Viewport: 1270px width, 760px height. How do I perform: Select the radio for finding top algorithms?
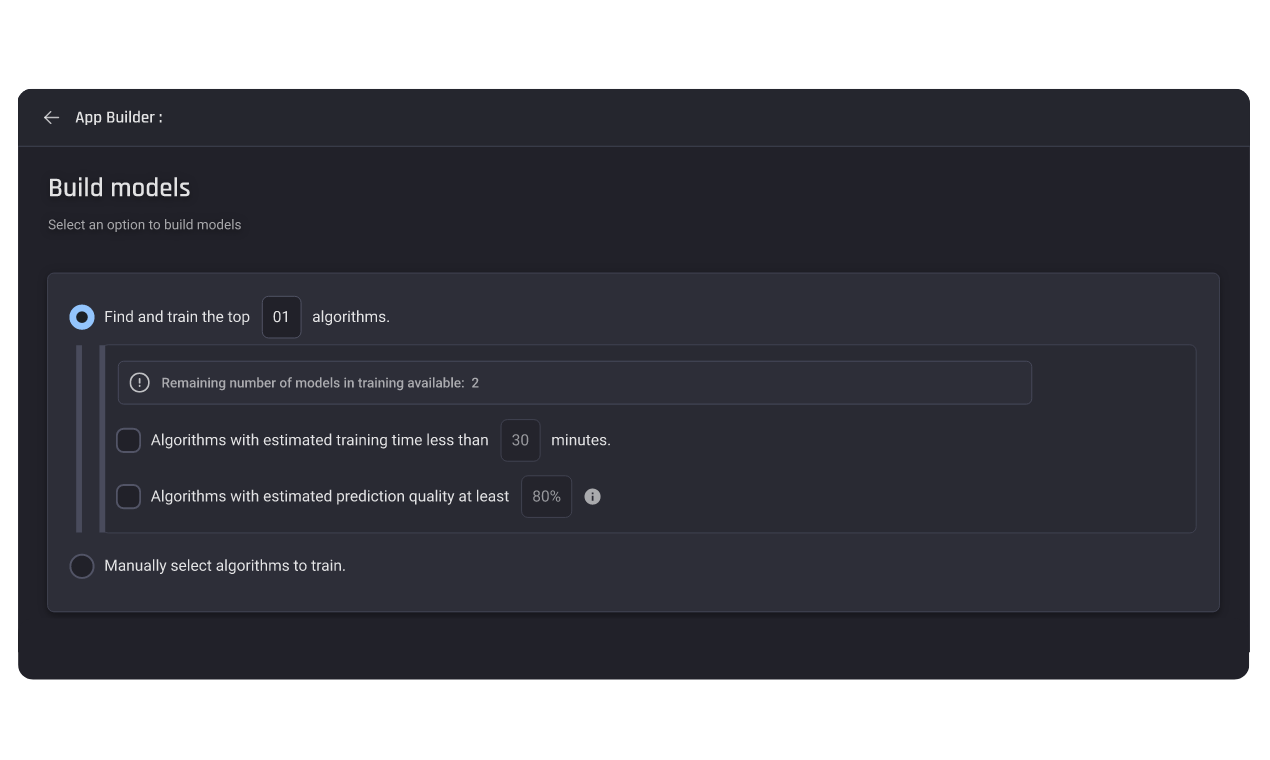click(81, 316)
